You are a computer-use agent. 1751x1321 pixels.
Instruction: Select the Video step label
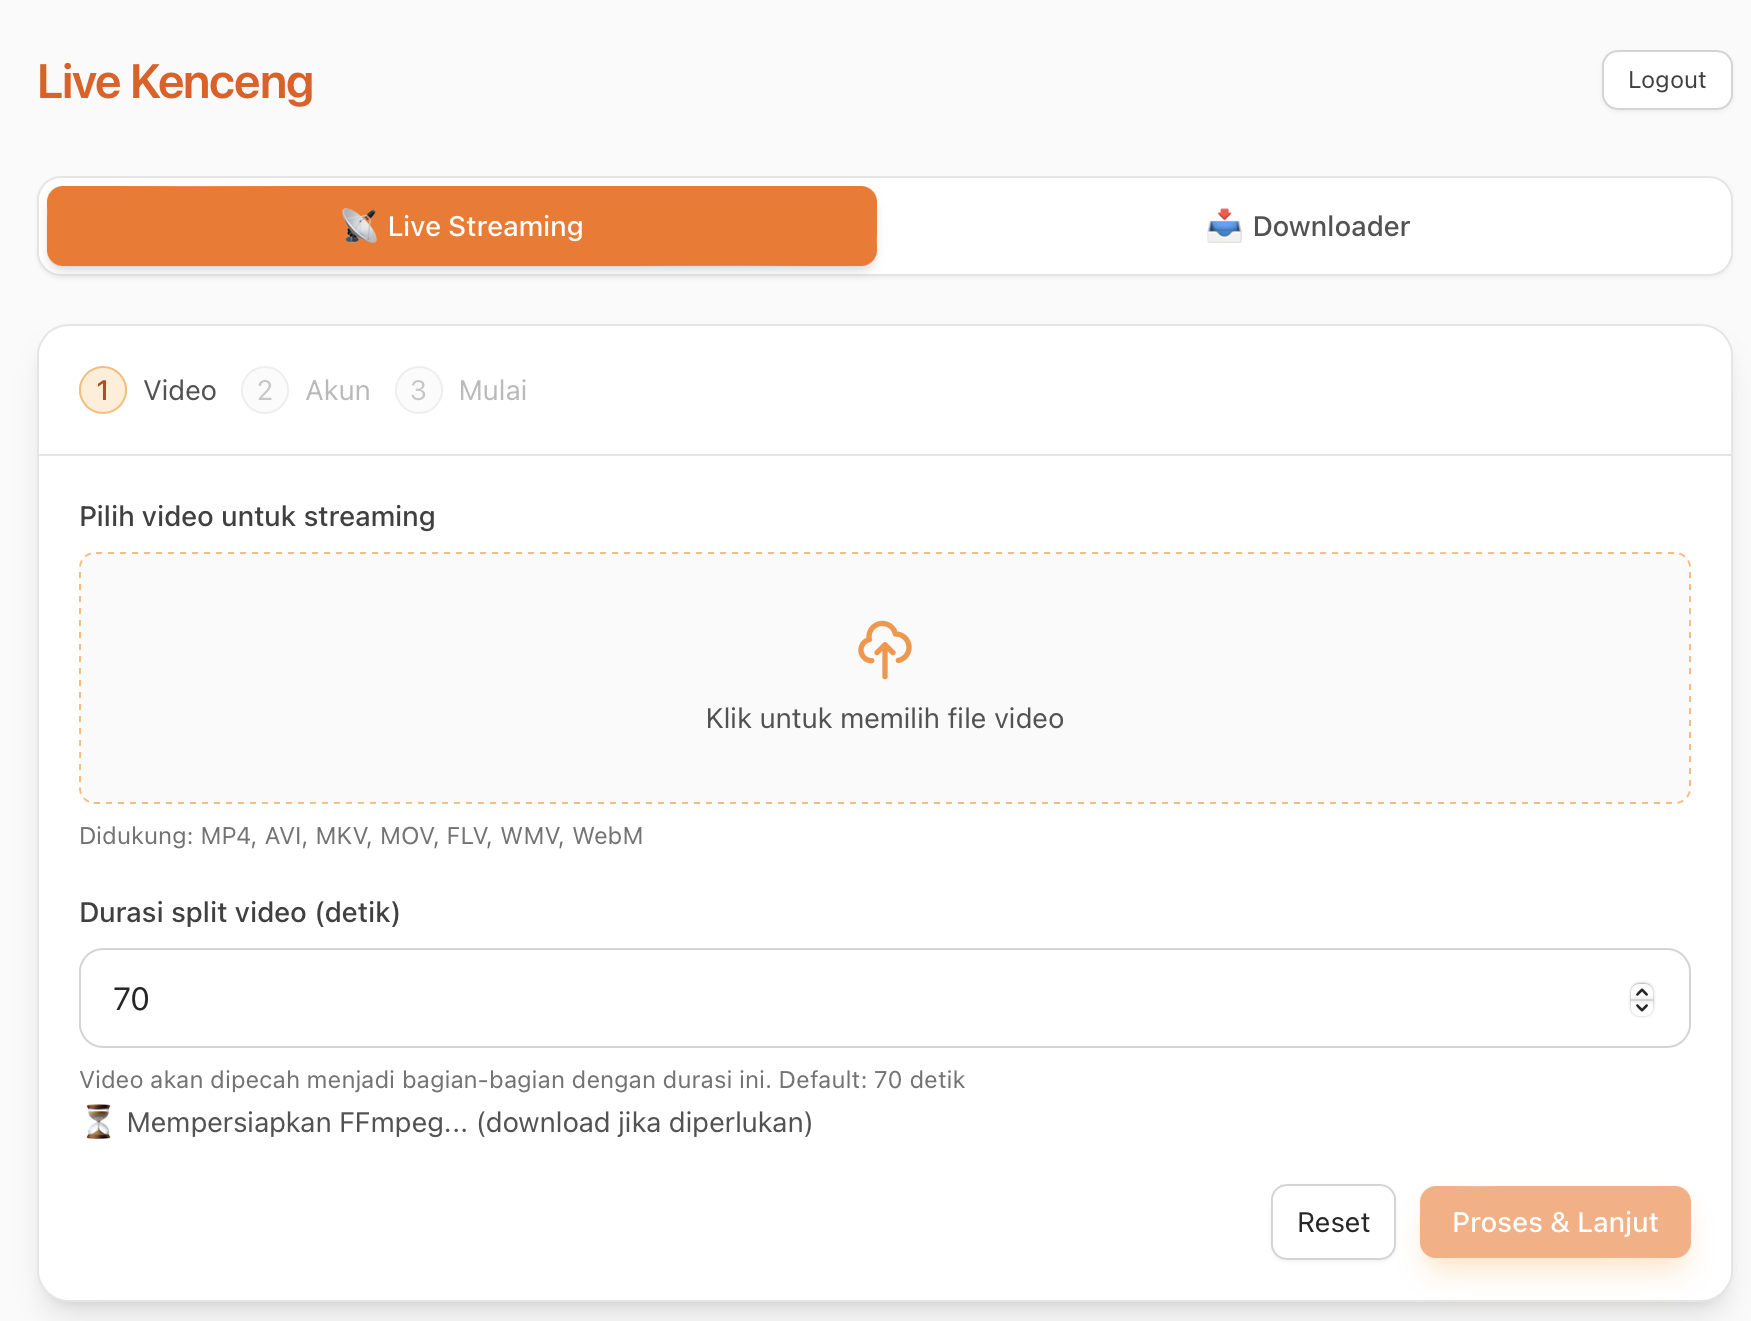click(x=180, y=390)
